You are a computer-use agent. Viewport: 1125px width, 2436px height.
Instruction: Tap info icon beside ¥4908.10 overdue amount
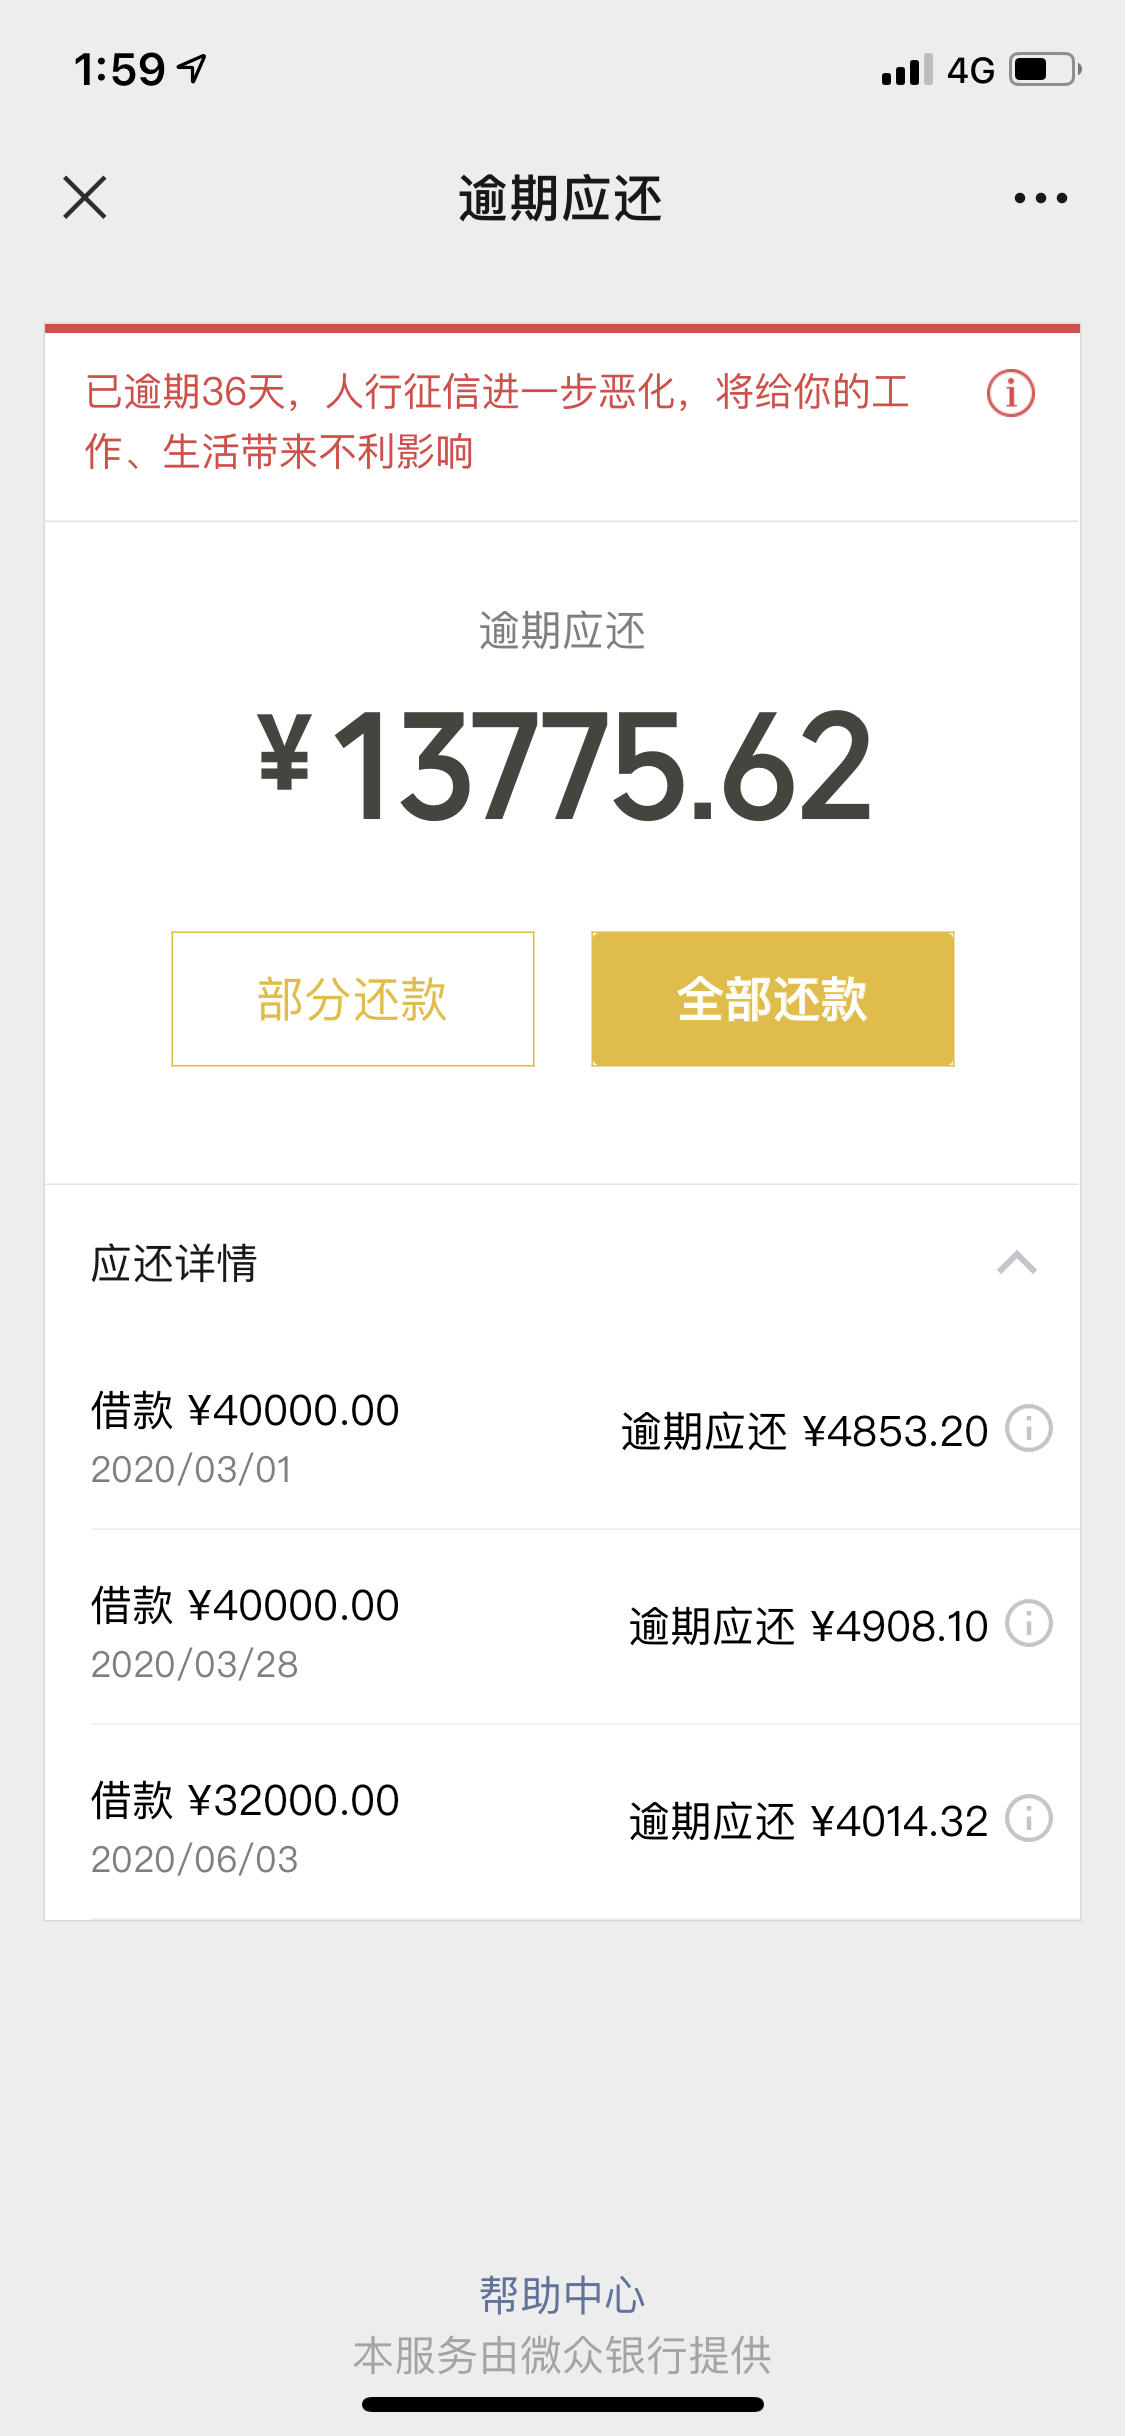[1028, 1623]
